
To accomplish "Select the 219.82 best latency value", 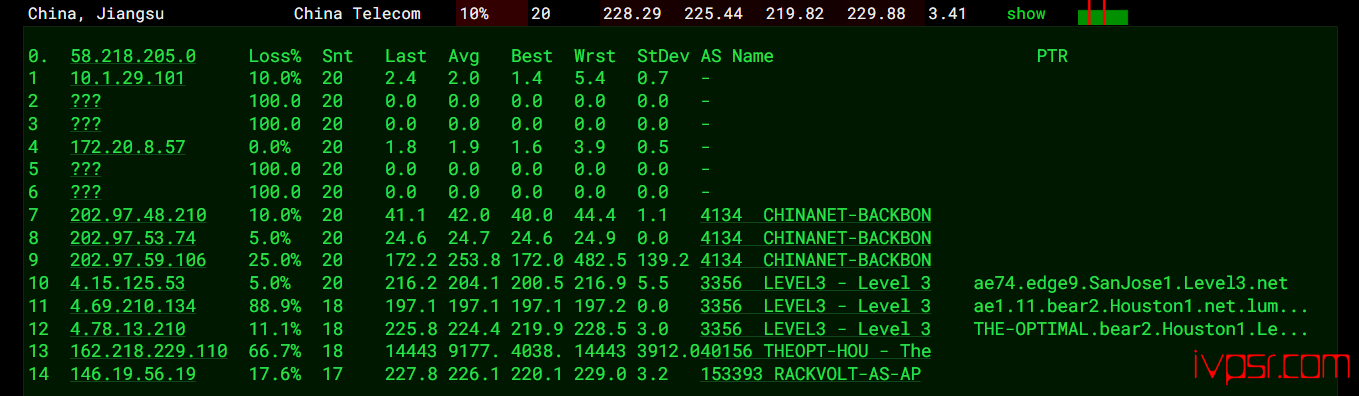I will [x=795, y=14].
